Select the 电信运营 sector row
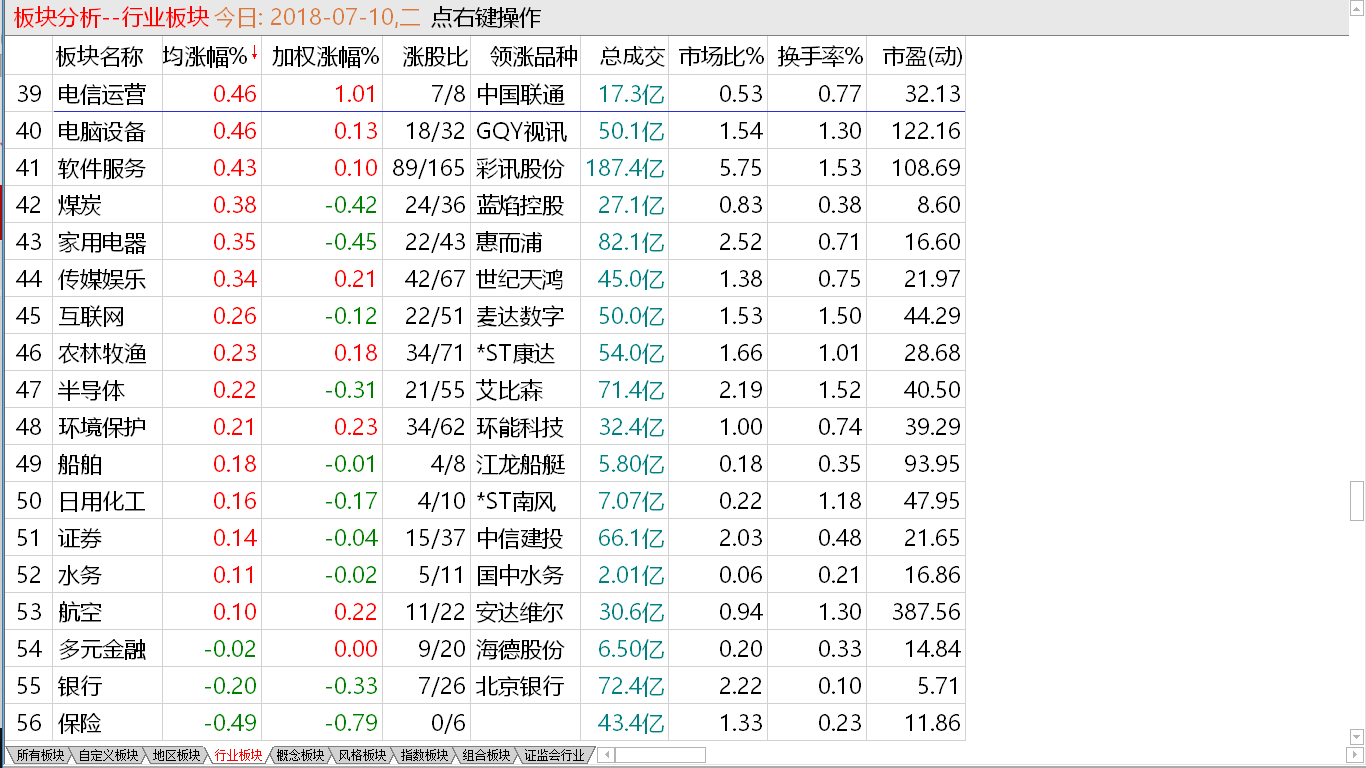The image size is (1366, 768). [485, 94]
